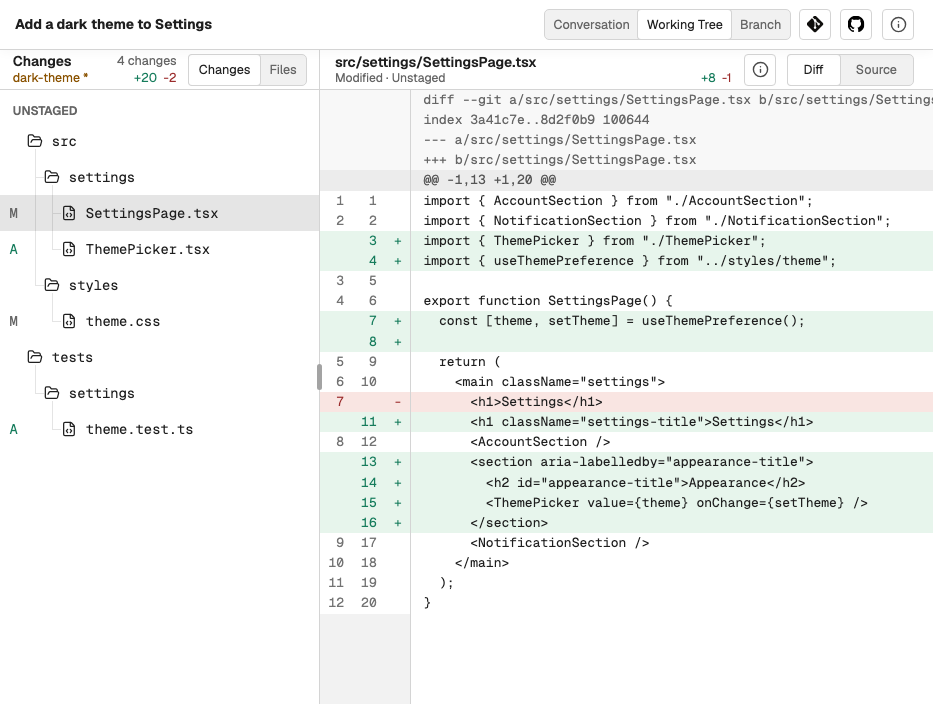
Task: Switch to Source view
Action: pos(876,70)
